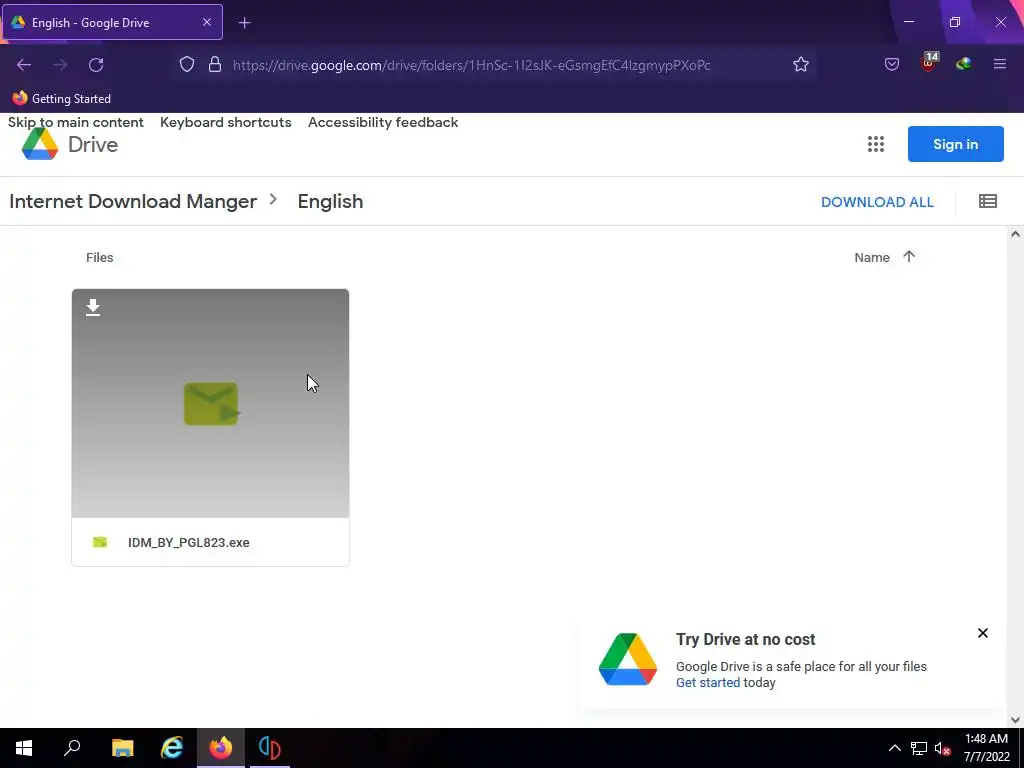This screenshot has width=1024, height=768.
Task: Click the Get started link
Action: click(x=708, y=682)
